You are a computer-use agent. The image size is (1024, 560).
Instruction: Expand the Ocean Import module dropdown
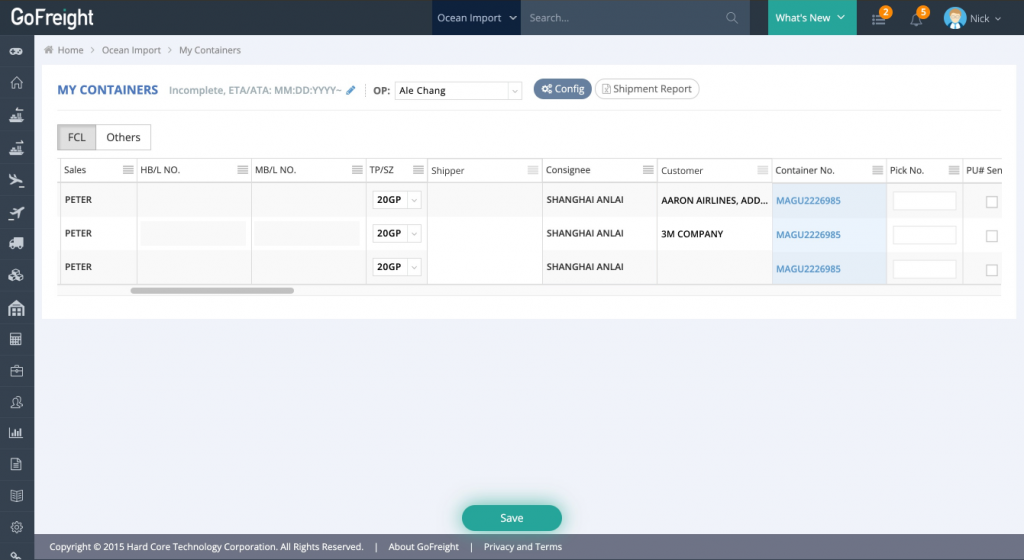coord(477,18)
